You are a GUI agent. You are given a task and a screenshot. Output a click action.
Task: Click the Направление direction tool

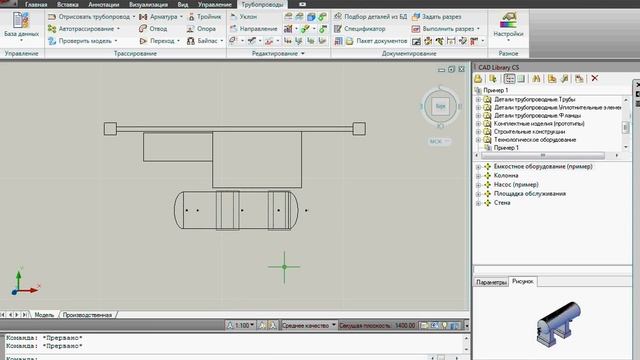coord(253,29)
